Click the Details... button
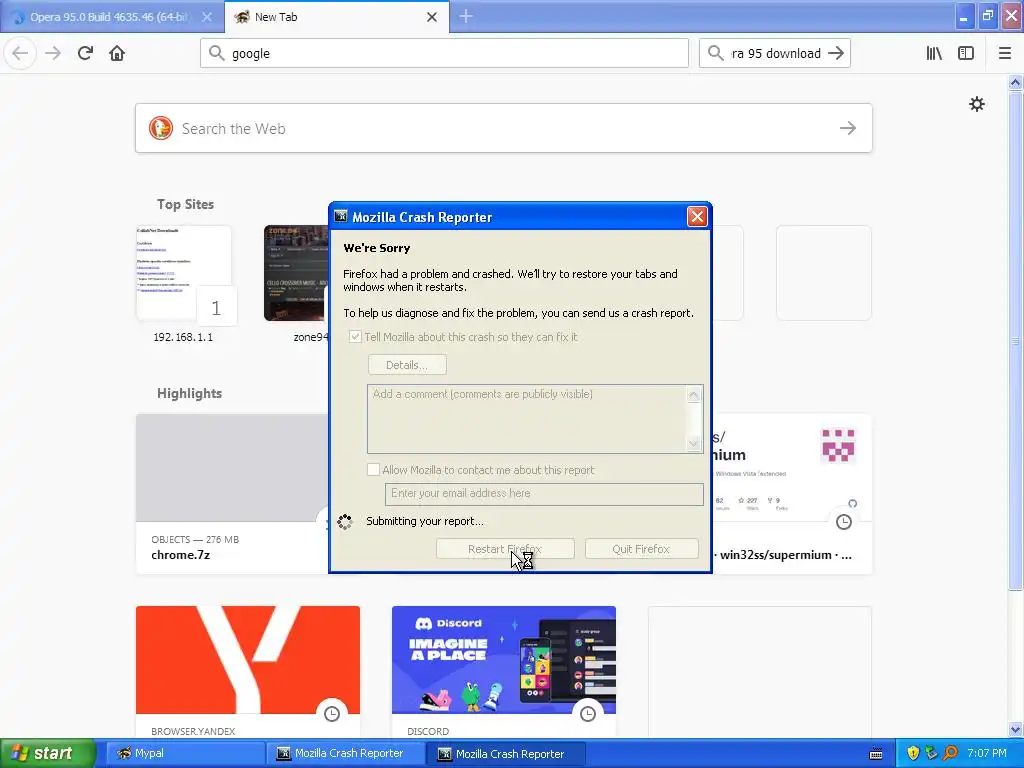 (x=407, y=365)
